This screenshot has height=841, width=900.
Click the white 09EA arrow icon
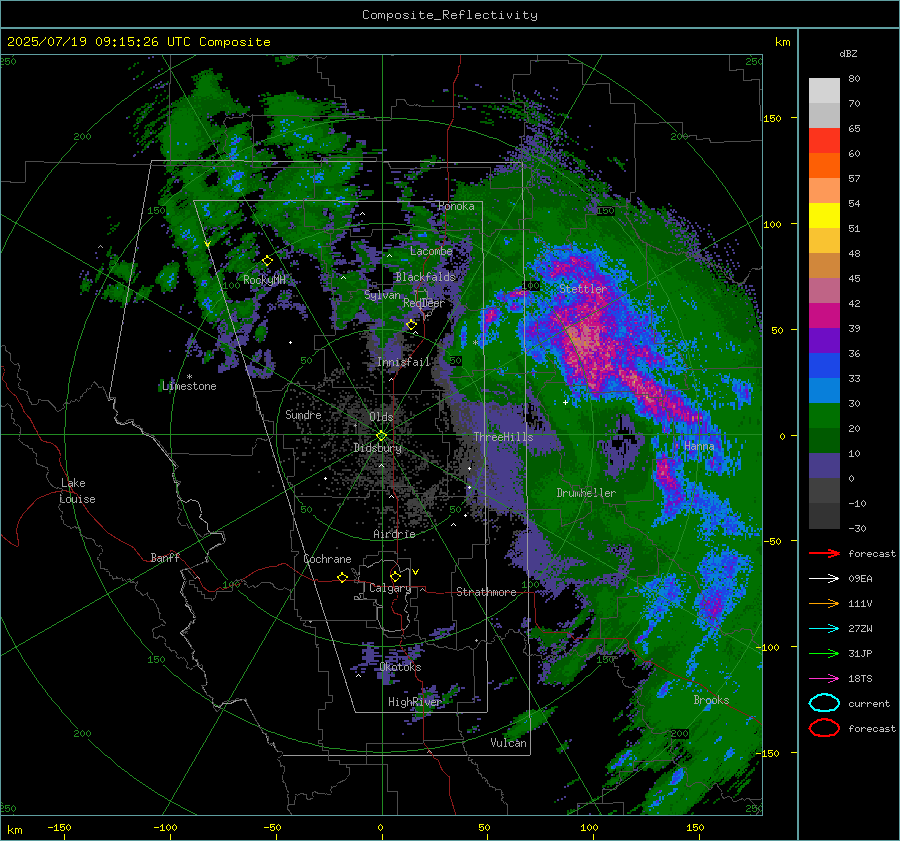[x=824, y=579]
